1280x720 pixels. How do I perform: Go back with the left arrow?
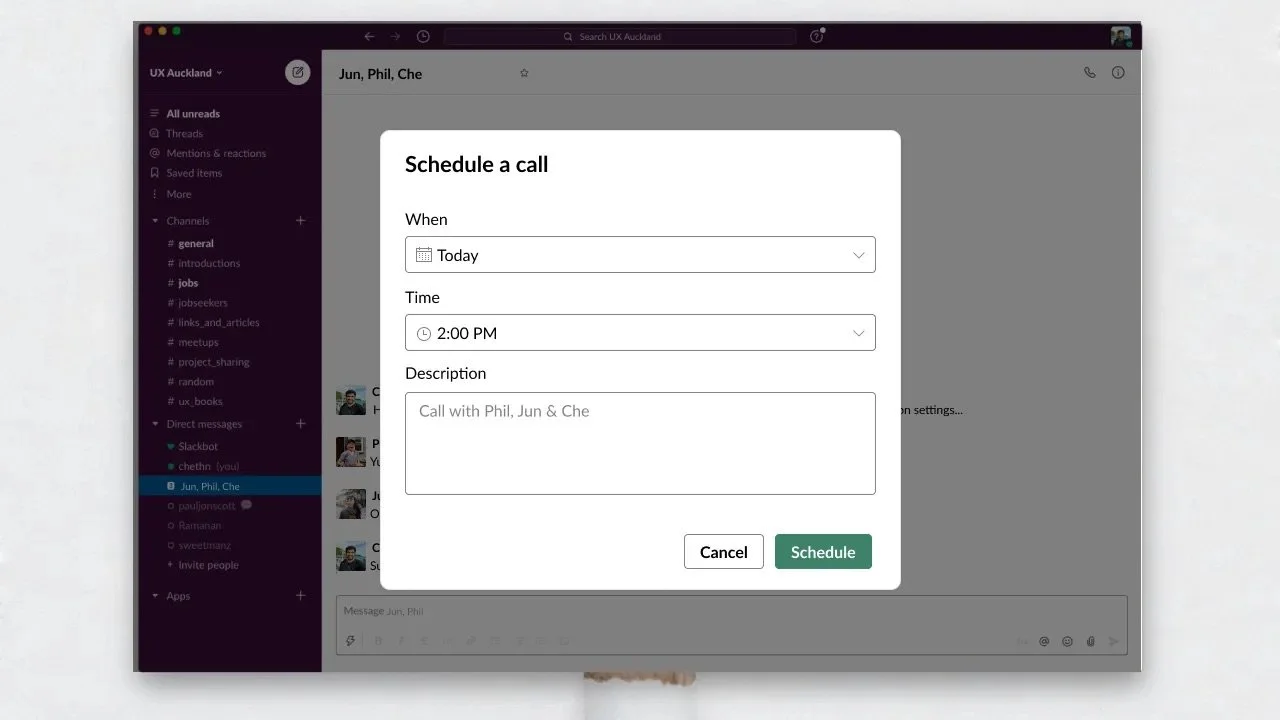point(369,36)
